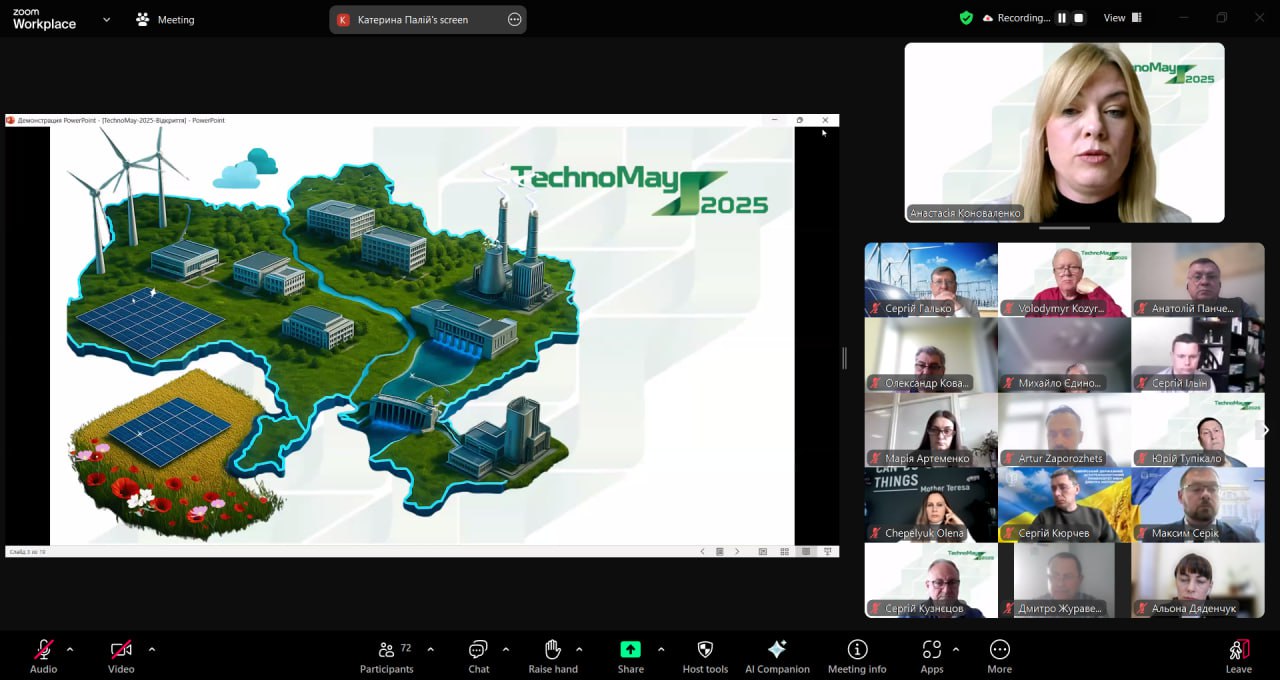The height and width of the screenshot is (680, 1280).
Task: Click the Meeting tab
Action: click(x=165, y=19)
